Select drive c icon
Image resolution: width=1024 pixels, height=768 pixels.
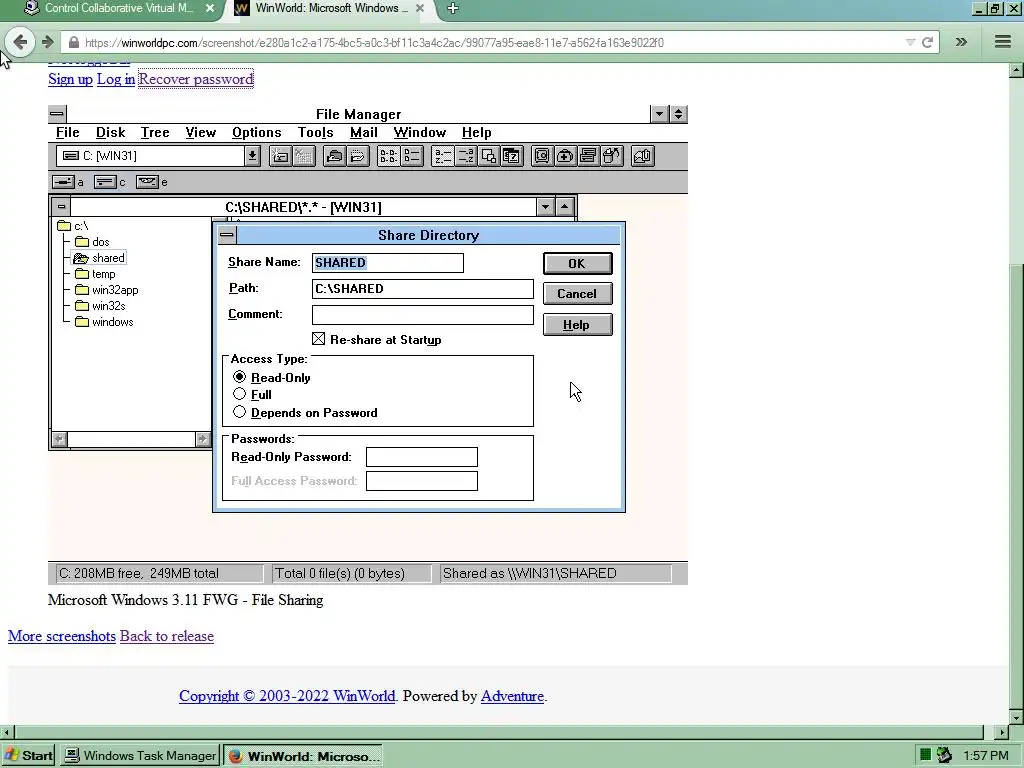(x=104, y=182)
